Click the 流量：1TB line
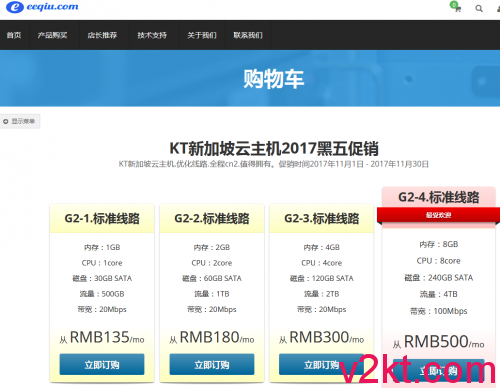 click(x=212, y=294)
